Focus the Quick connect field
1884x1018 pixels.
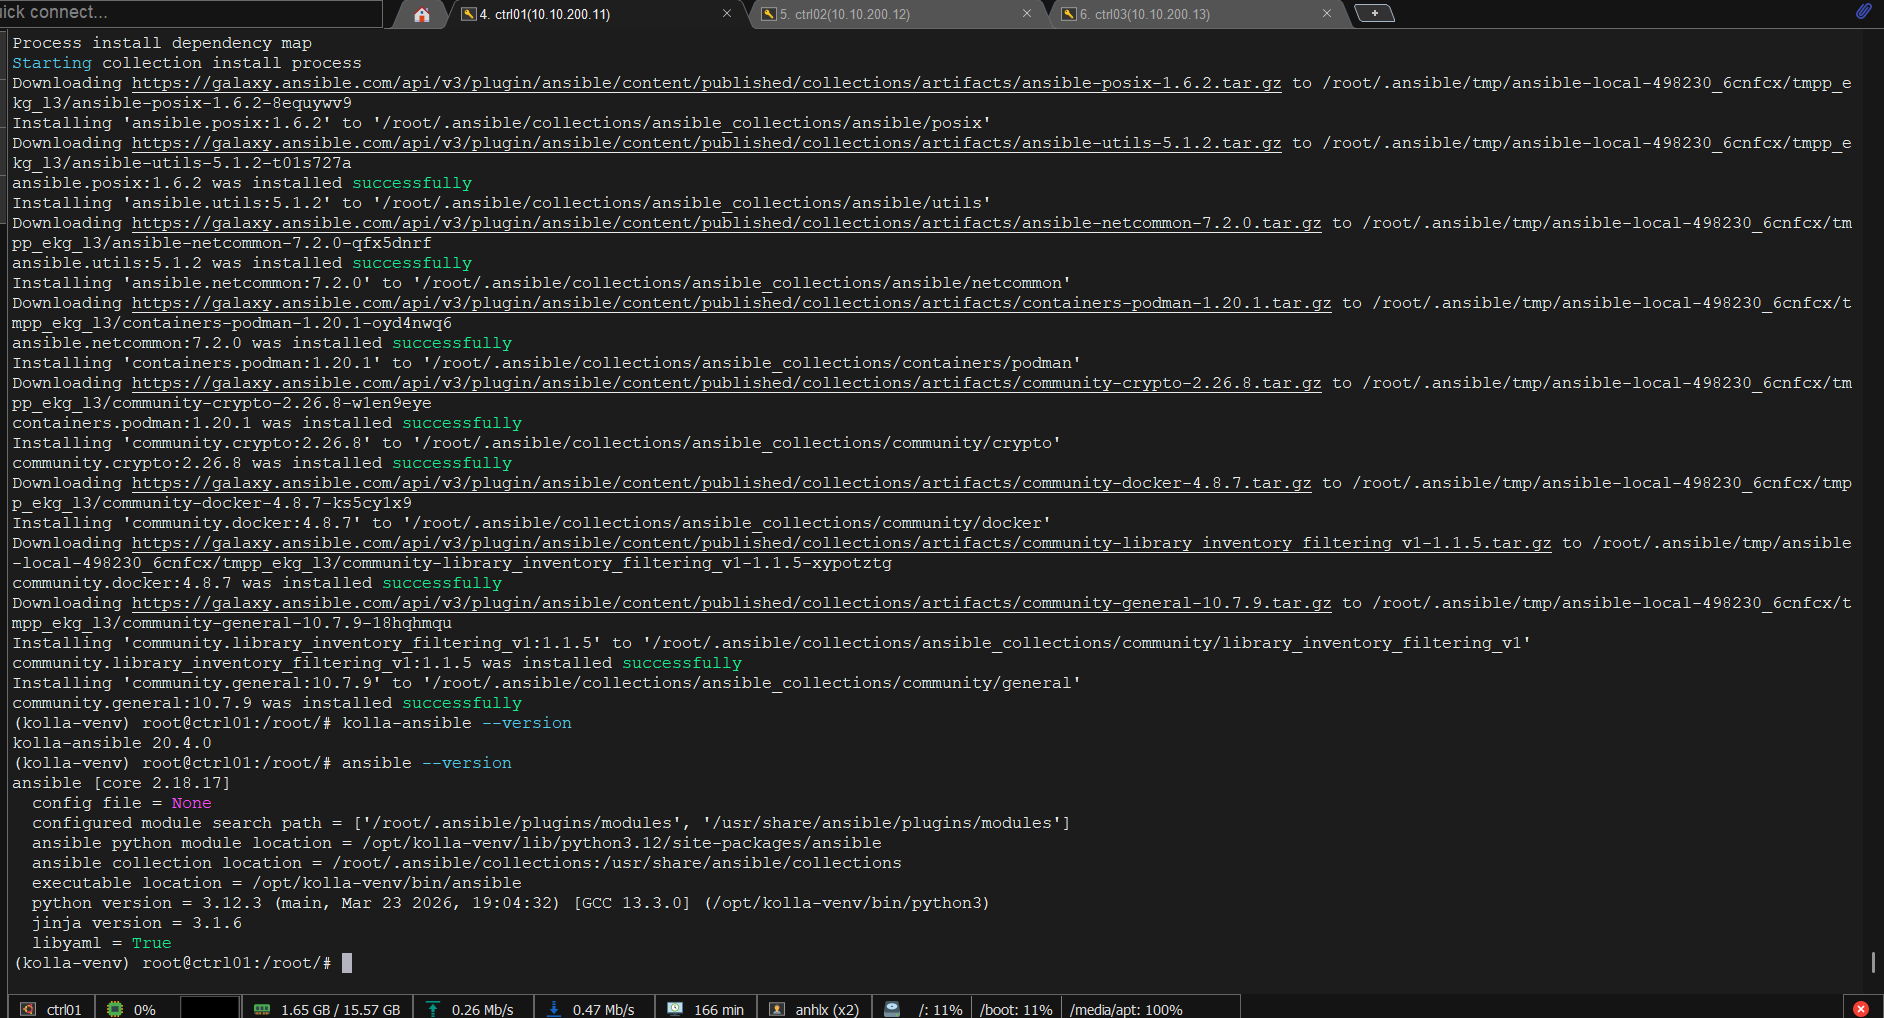pyautogui.click(x=190, y=13)
